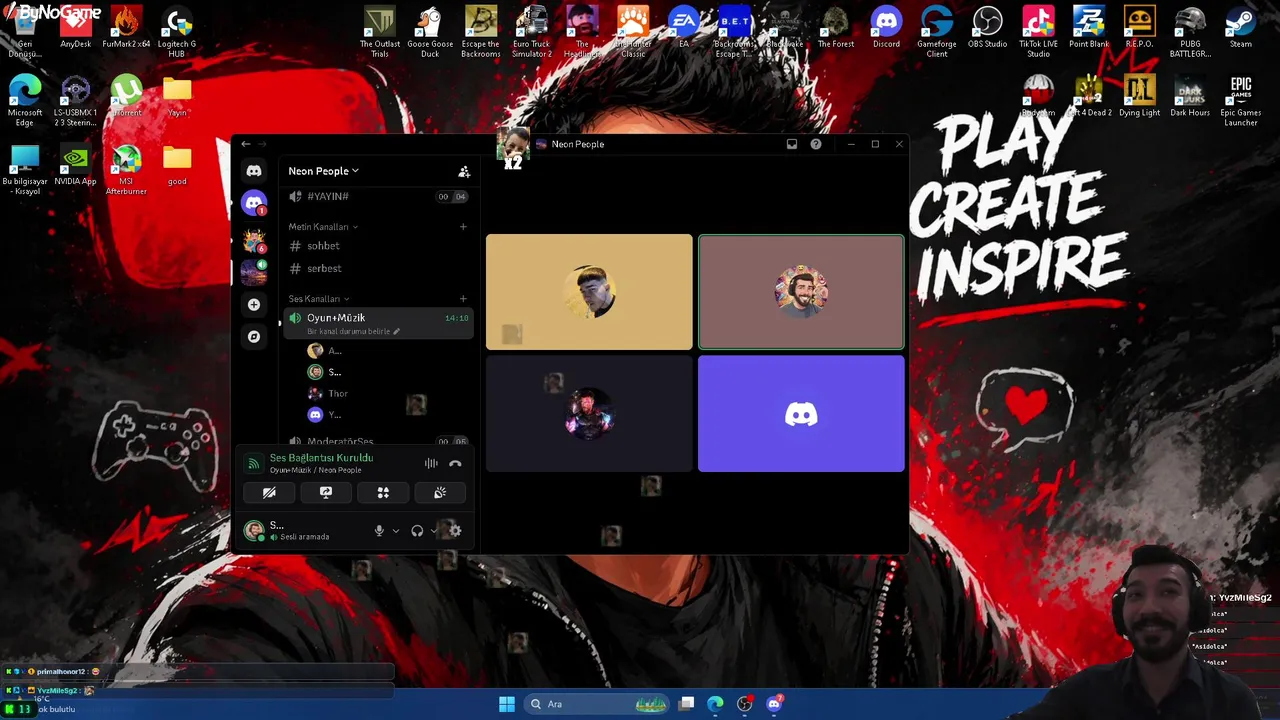Open Discord user settings gear
This screenshot has height=720, width=1280.
click(x=455, y=531)
